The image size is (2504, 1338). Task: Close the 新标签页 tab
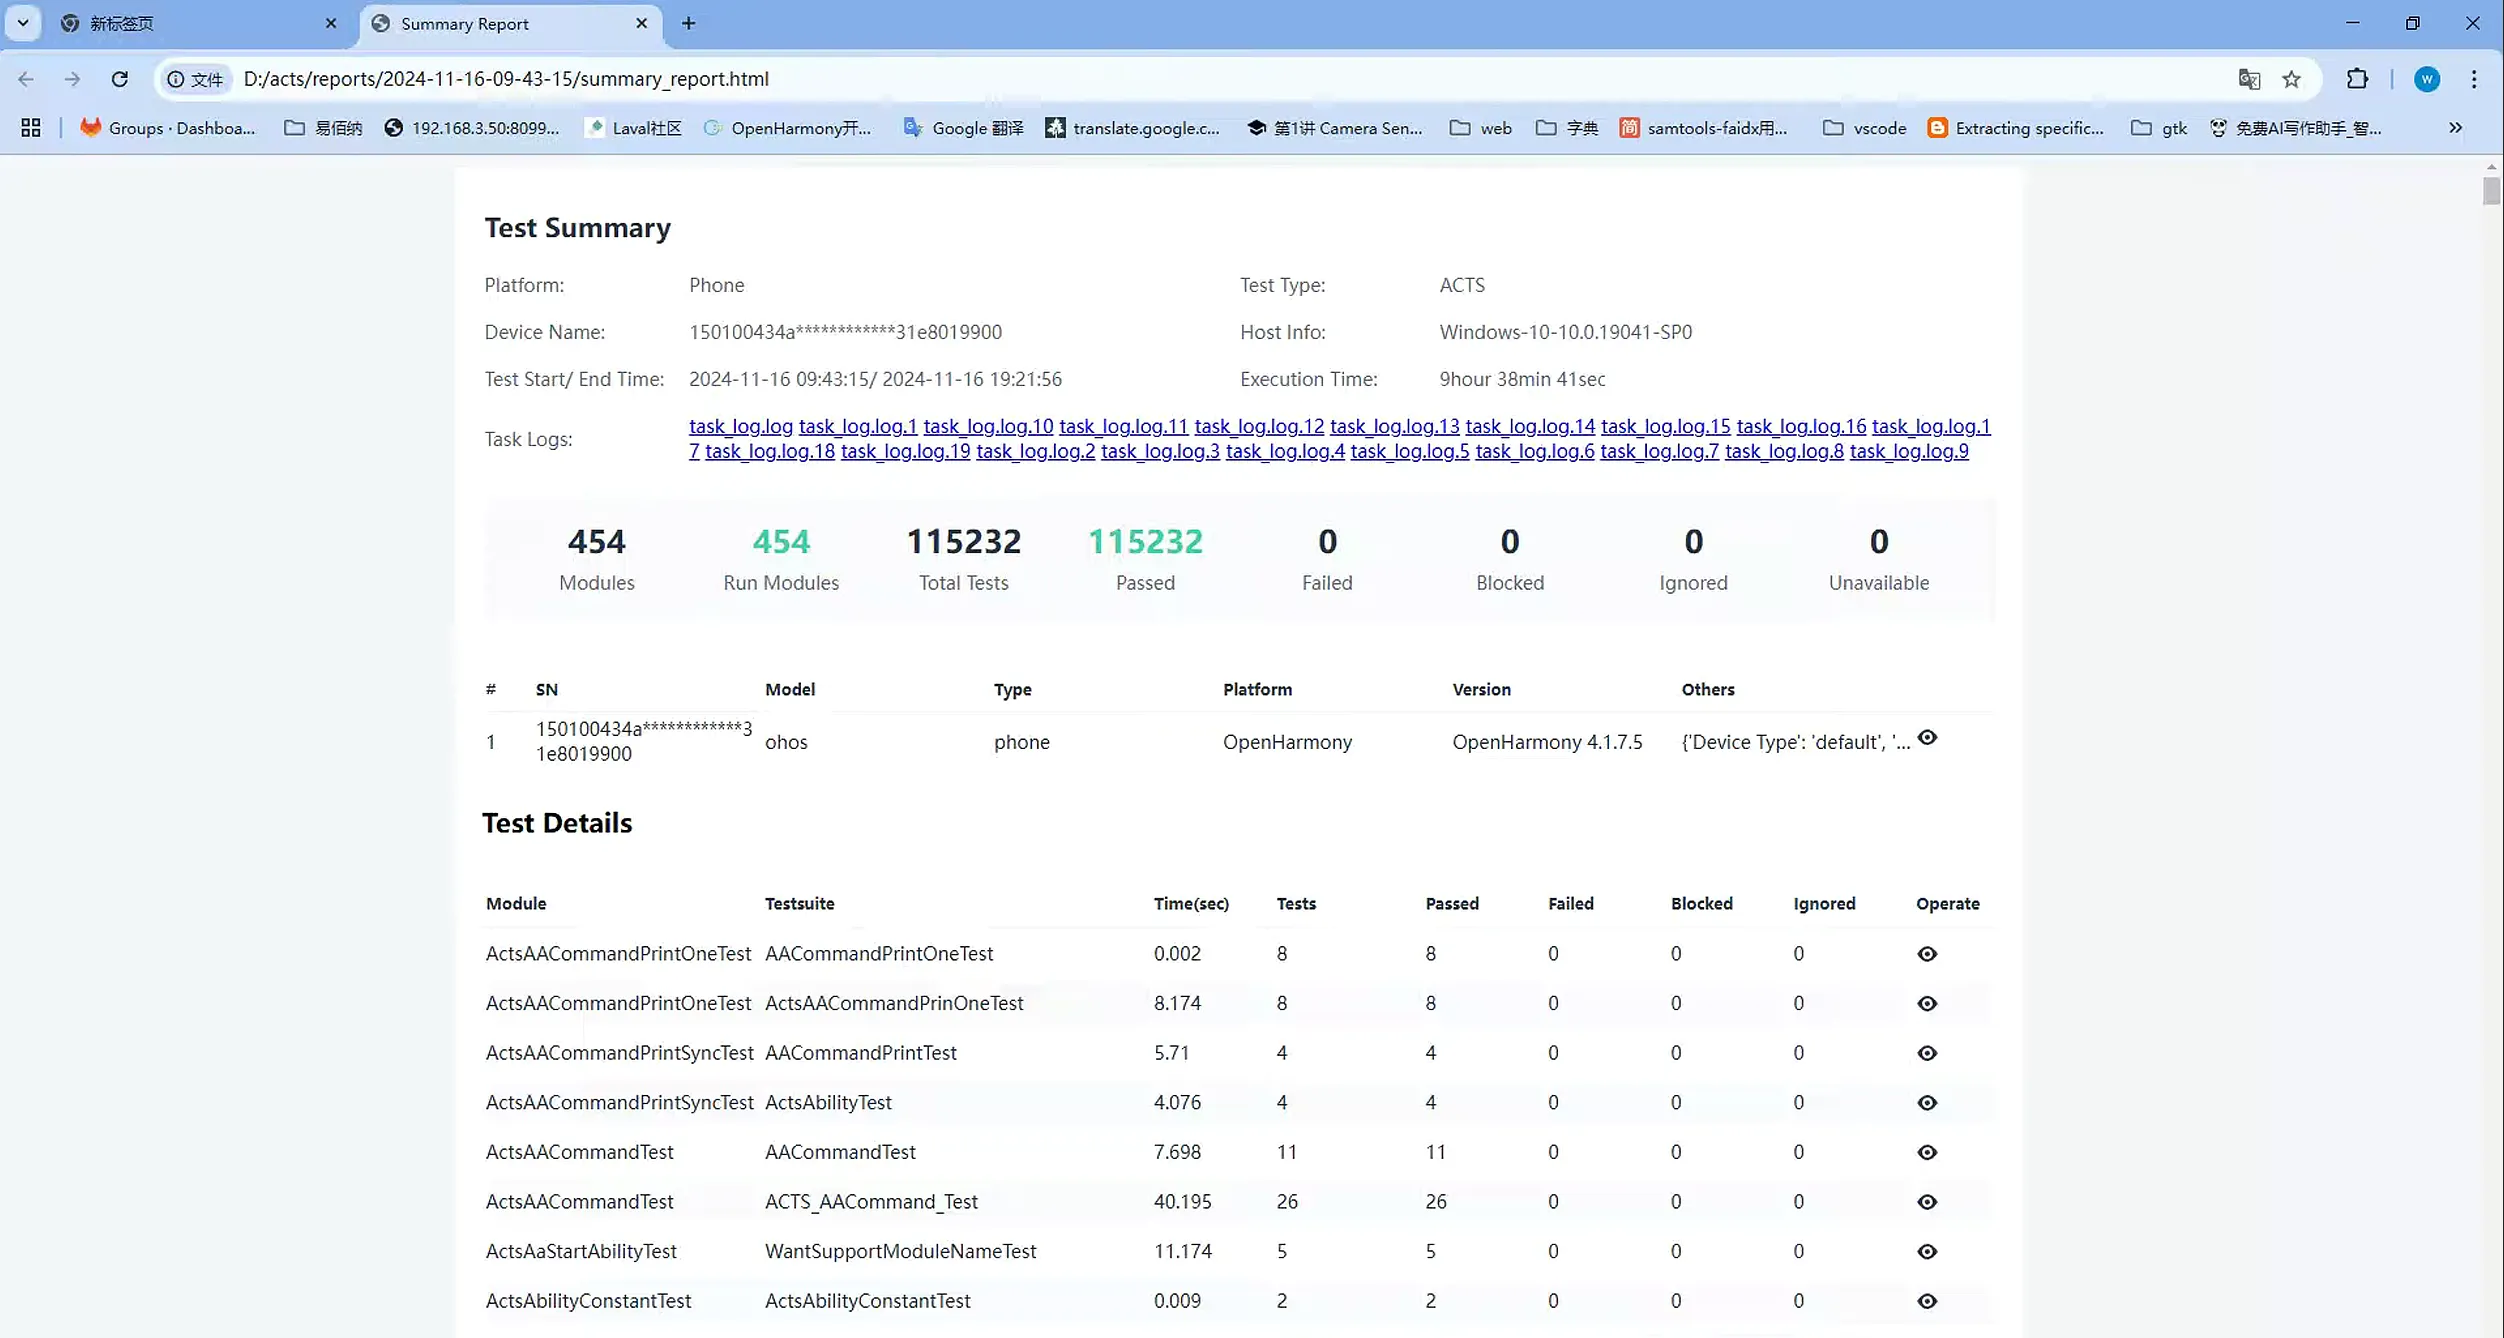click(331, 23)
